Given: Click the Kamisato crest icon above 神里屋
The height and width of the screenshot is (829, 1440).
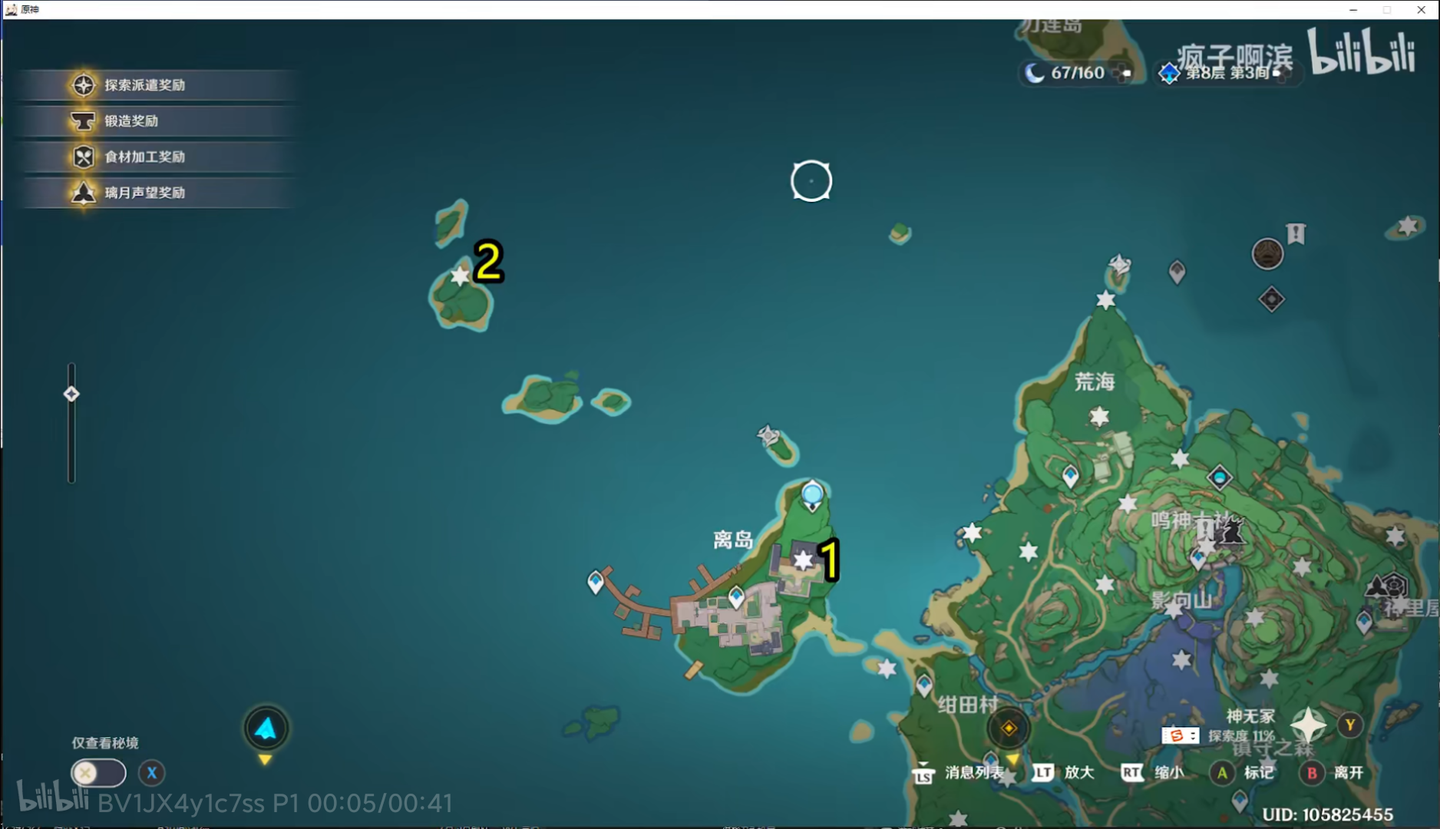Looking at the screenshot, I should (1394, 585).
